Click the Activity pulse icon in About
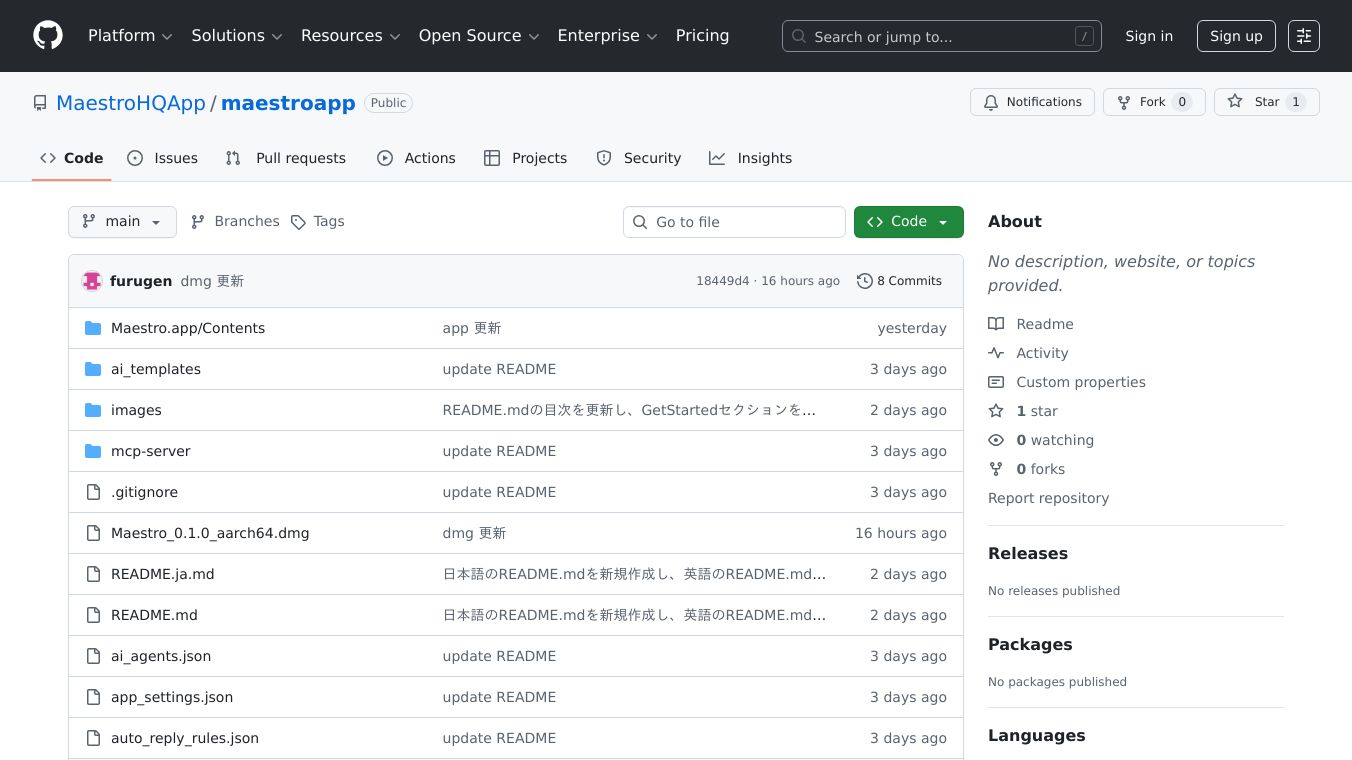1352x760 pixels. pyautogui.click(x=996, y=353)
